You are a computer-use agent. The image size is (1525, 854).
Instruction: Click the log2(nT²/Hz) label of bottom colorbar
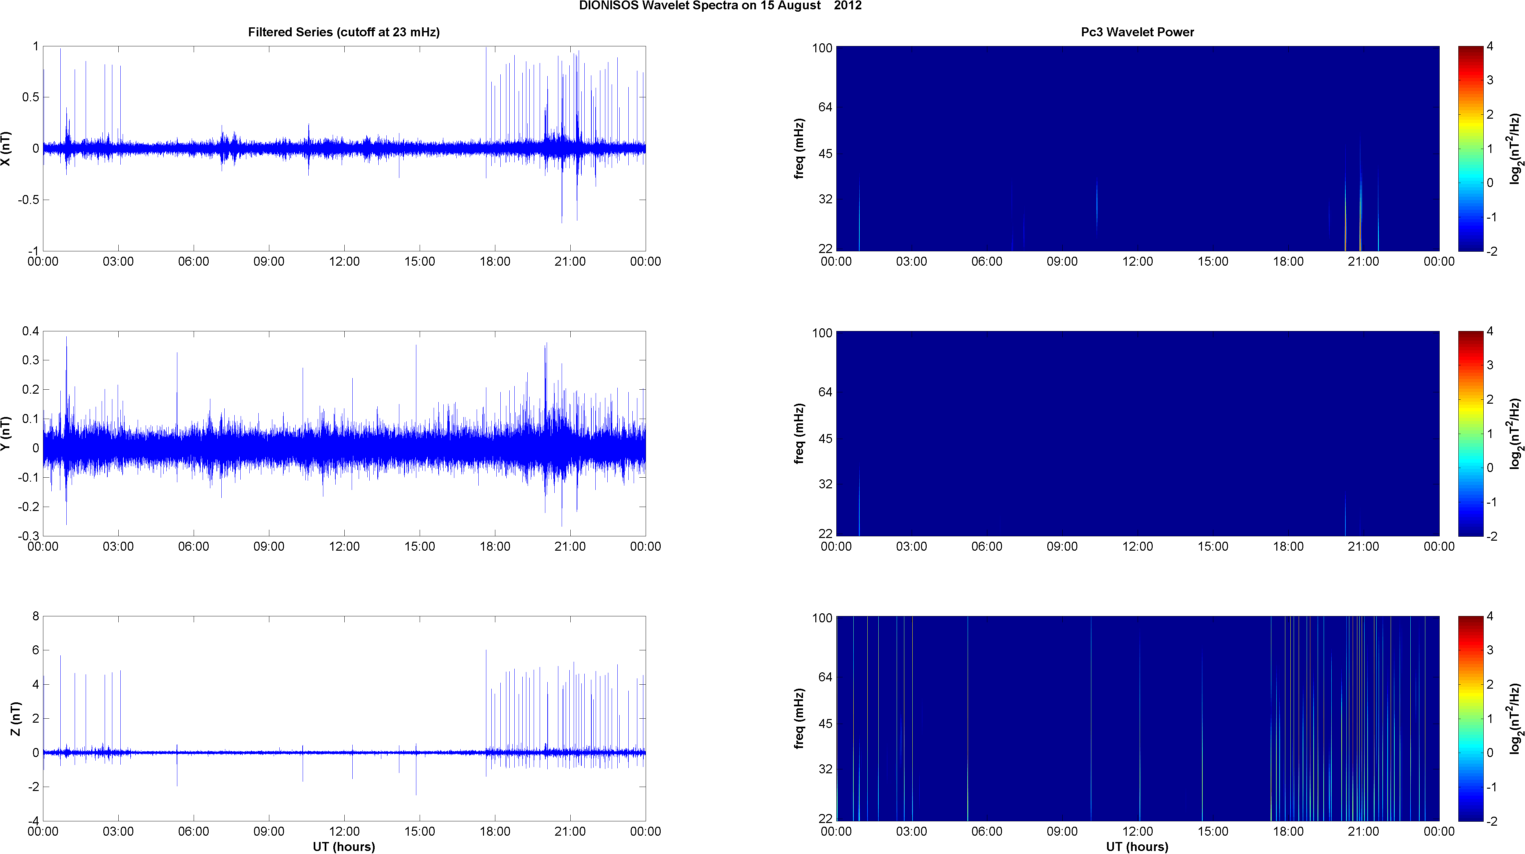(1515, 718)
